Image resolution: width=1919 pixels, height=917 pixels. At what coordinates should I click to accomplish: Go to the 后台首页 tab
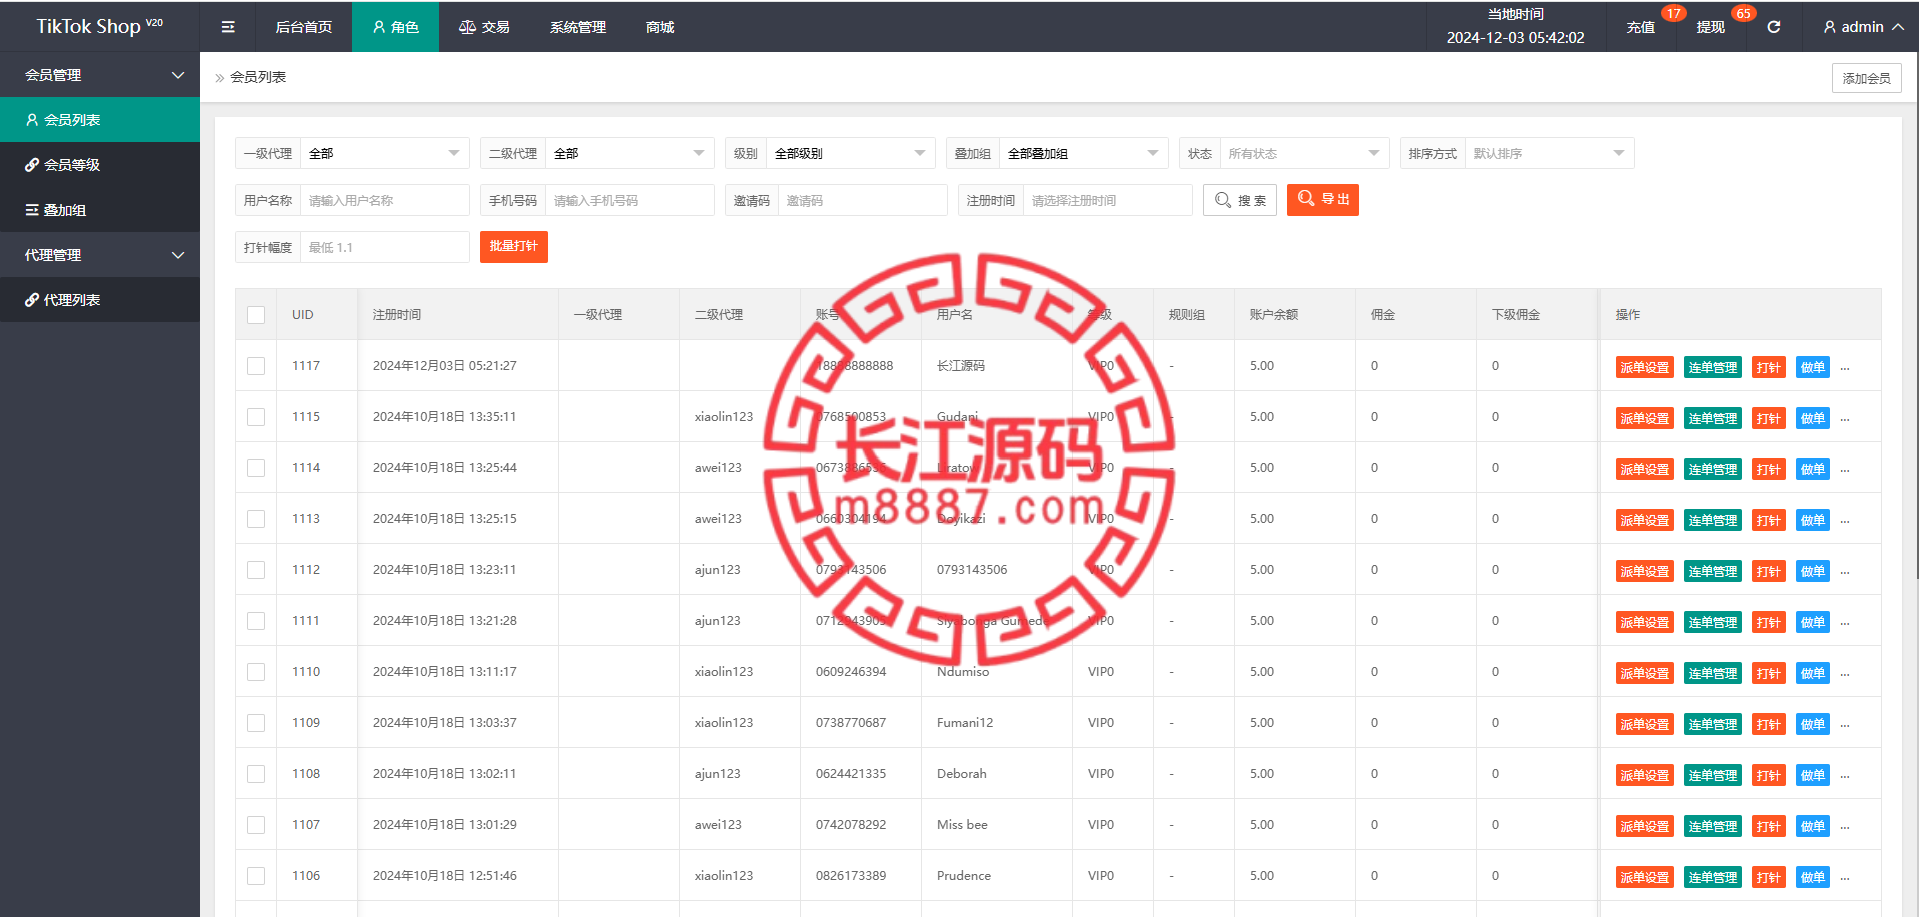304,27
